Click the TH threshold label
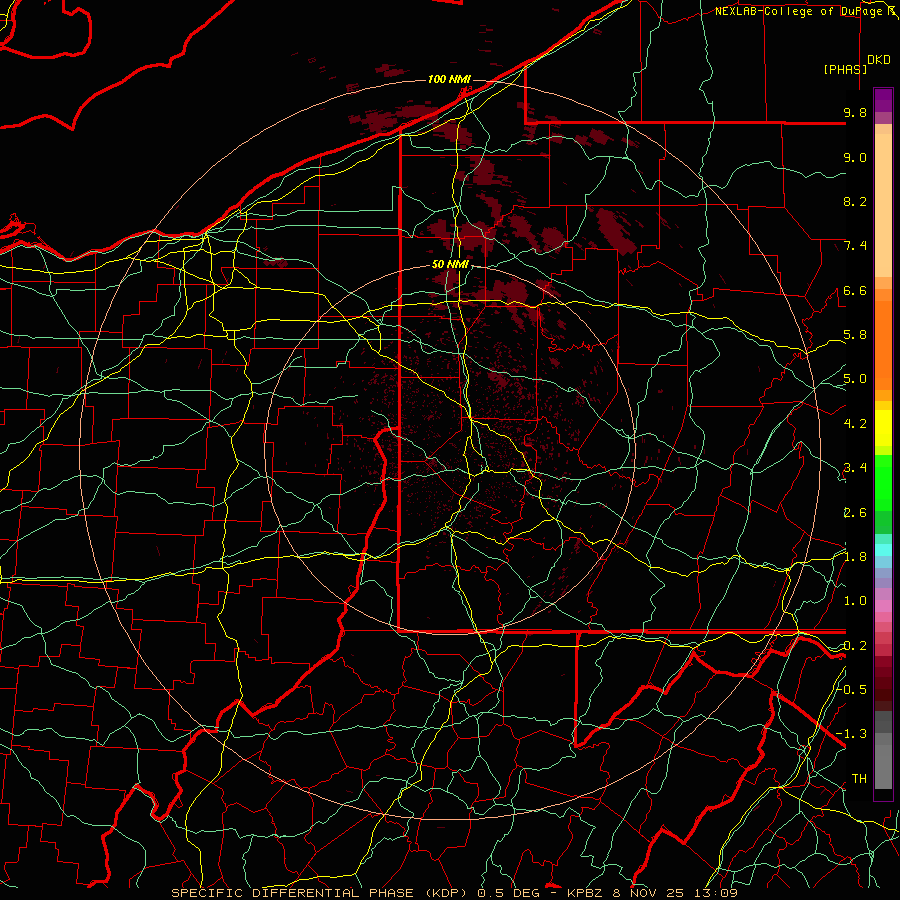 tap(859, 778)
